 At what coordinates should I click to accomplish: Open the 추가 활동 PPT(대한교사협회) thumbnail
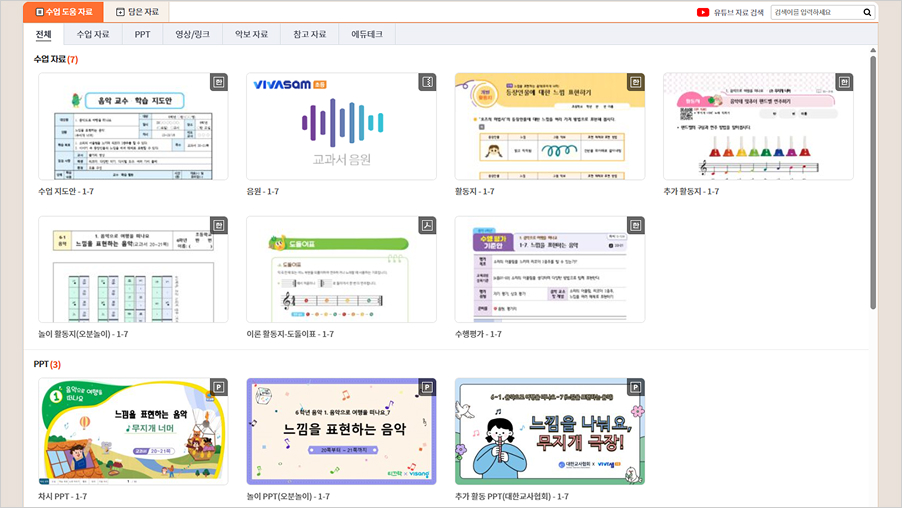click(x=549, y=431)
